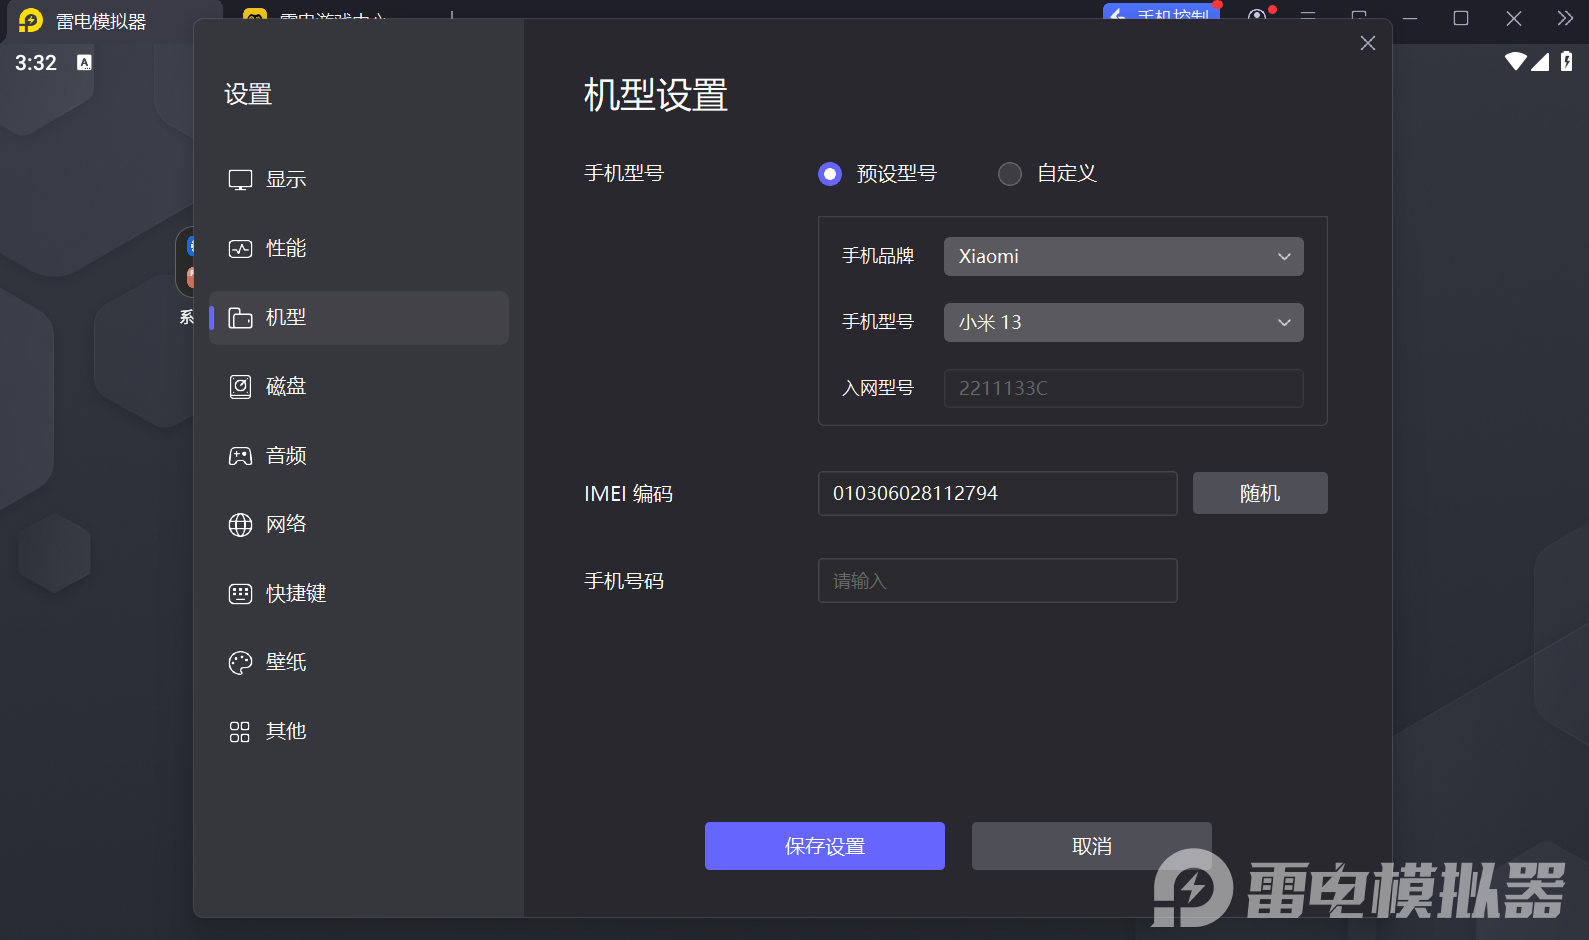Open the 性能 performance monitor icon
Screen dimensions: 1589x940
240,249
